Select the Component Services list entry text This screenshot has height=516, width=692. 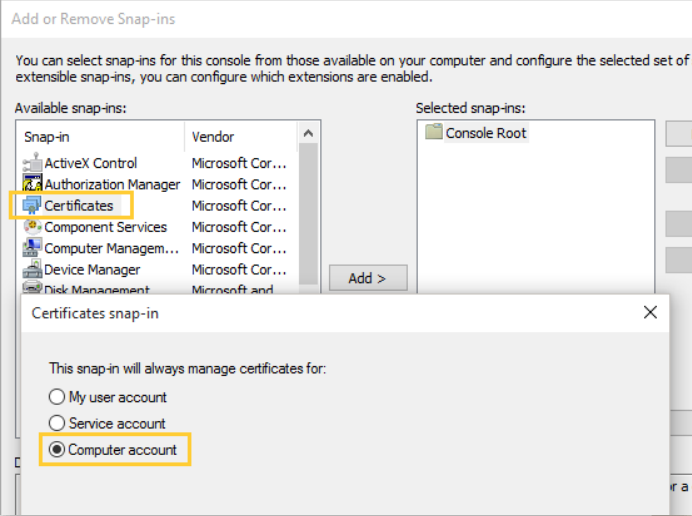pos(105,227)
